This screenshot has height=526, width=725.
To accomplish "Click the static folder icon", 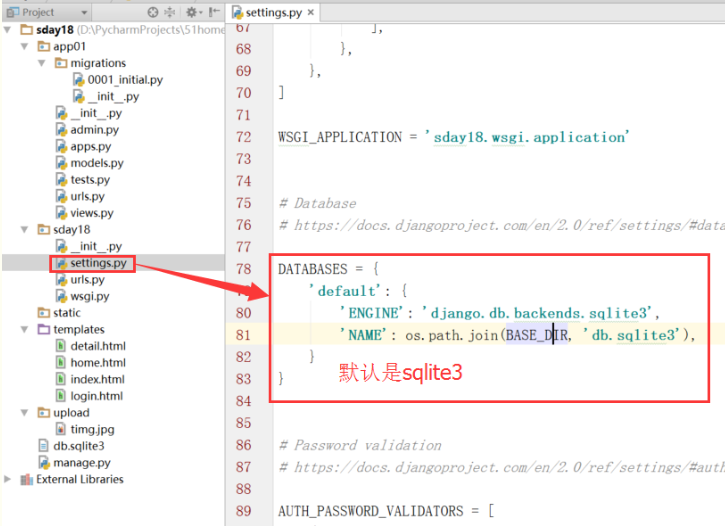I will coord(43,313).
